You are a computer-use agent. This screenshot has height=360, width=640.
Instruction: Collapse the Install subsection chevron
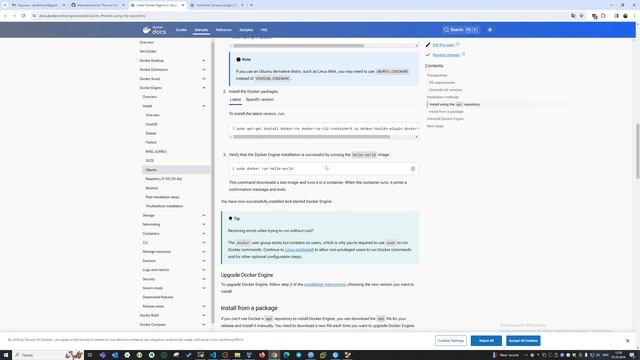click(x=204, y=106)
